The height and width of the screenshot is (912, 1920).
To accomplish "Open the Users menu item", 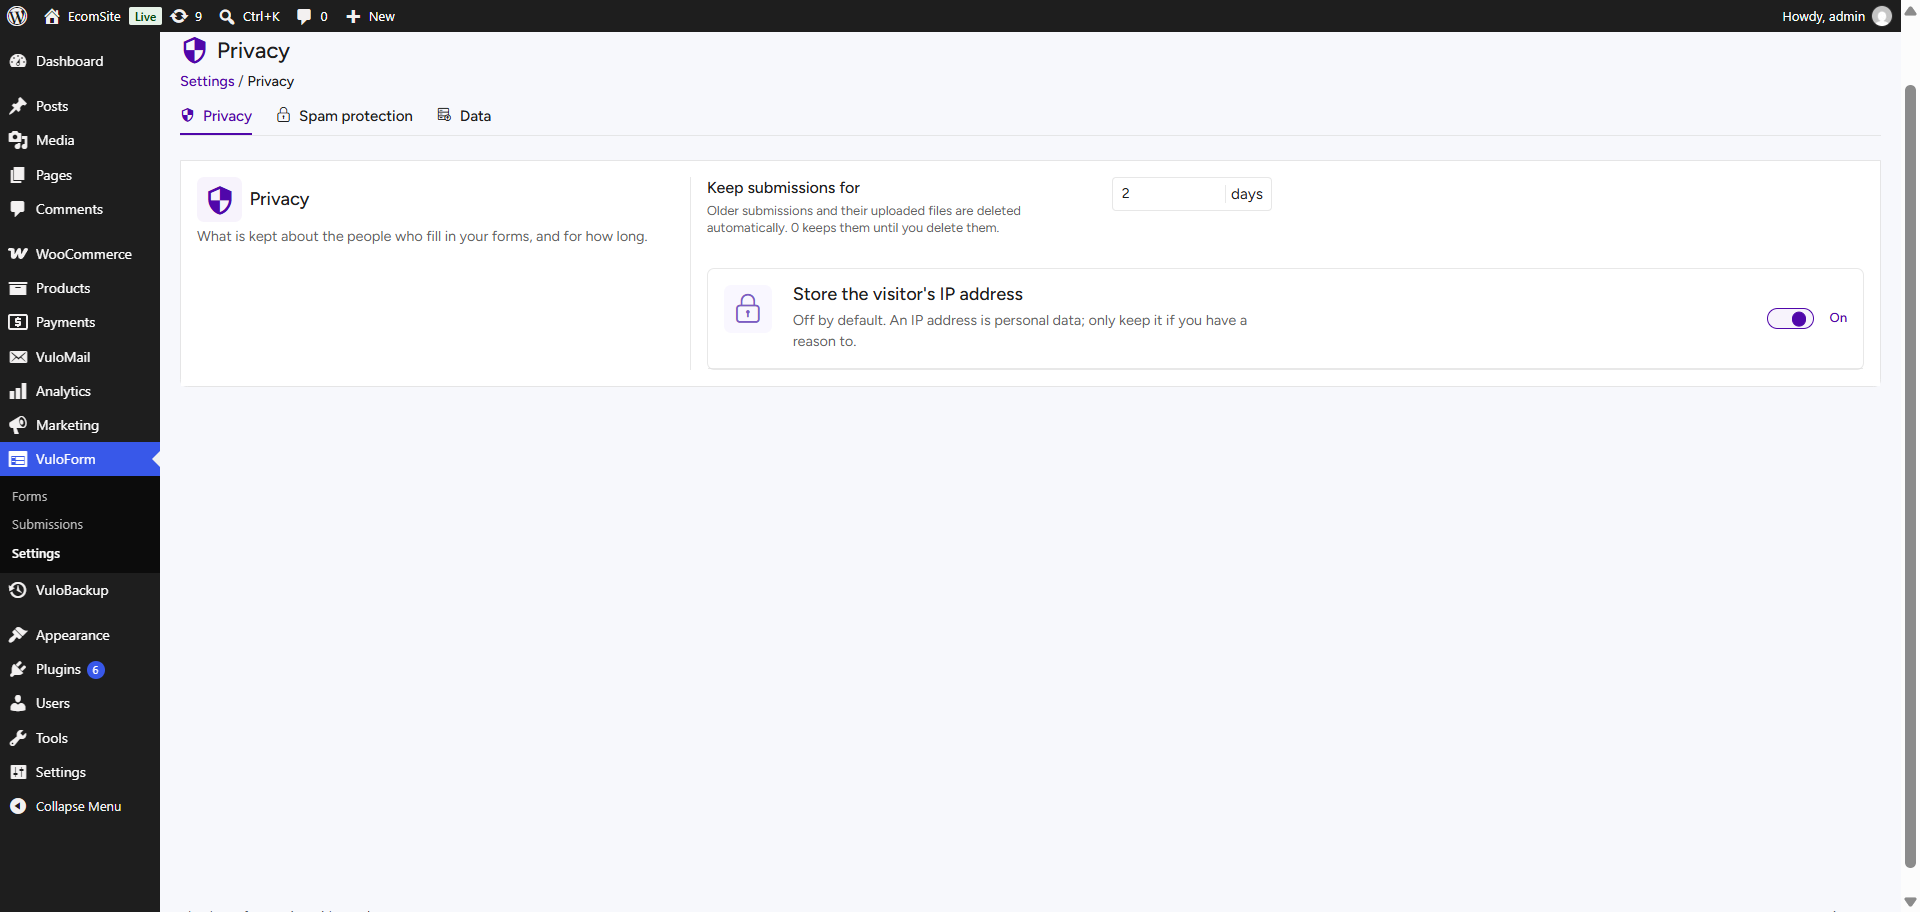I will 80,703.
